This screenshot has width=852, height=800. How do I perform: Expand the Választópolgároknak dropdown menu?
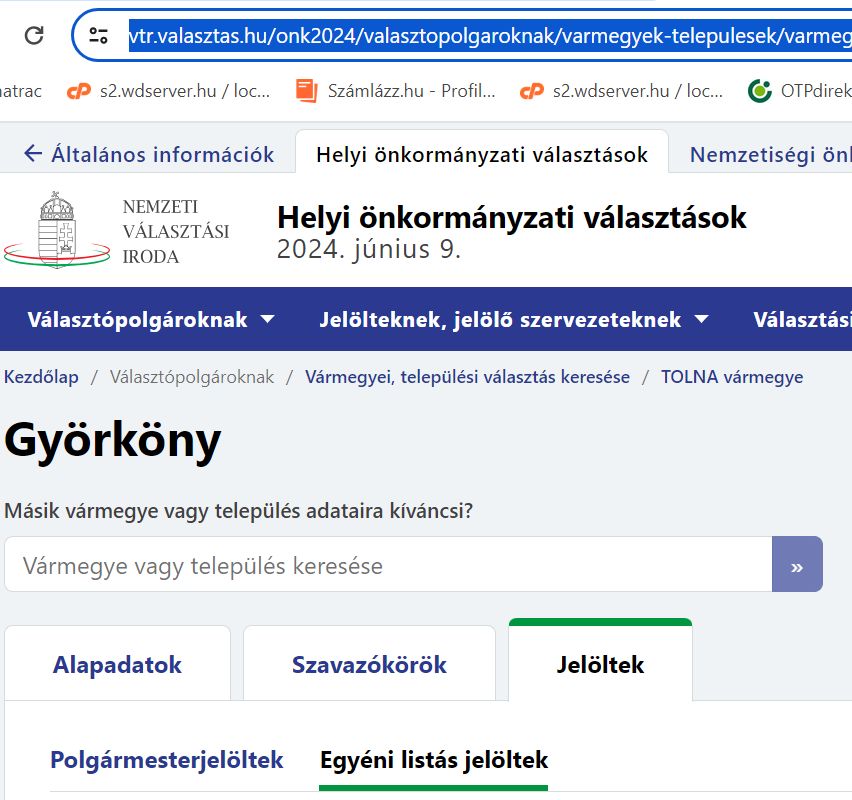click(151, 320)
